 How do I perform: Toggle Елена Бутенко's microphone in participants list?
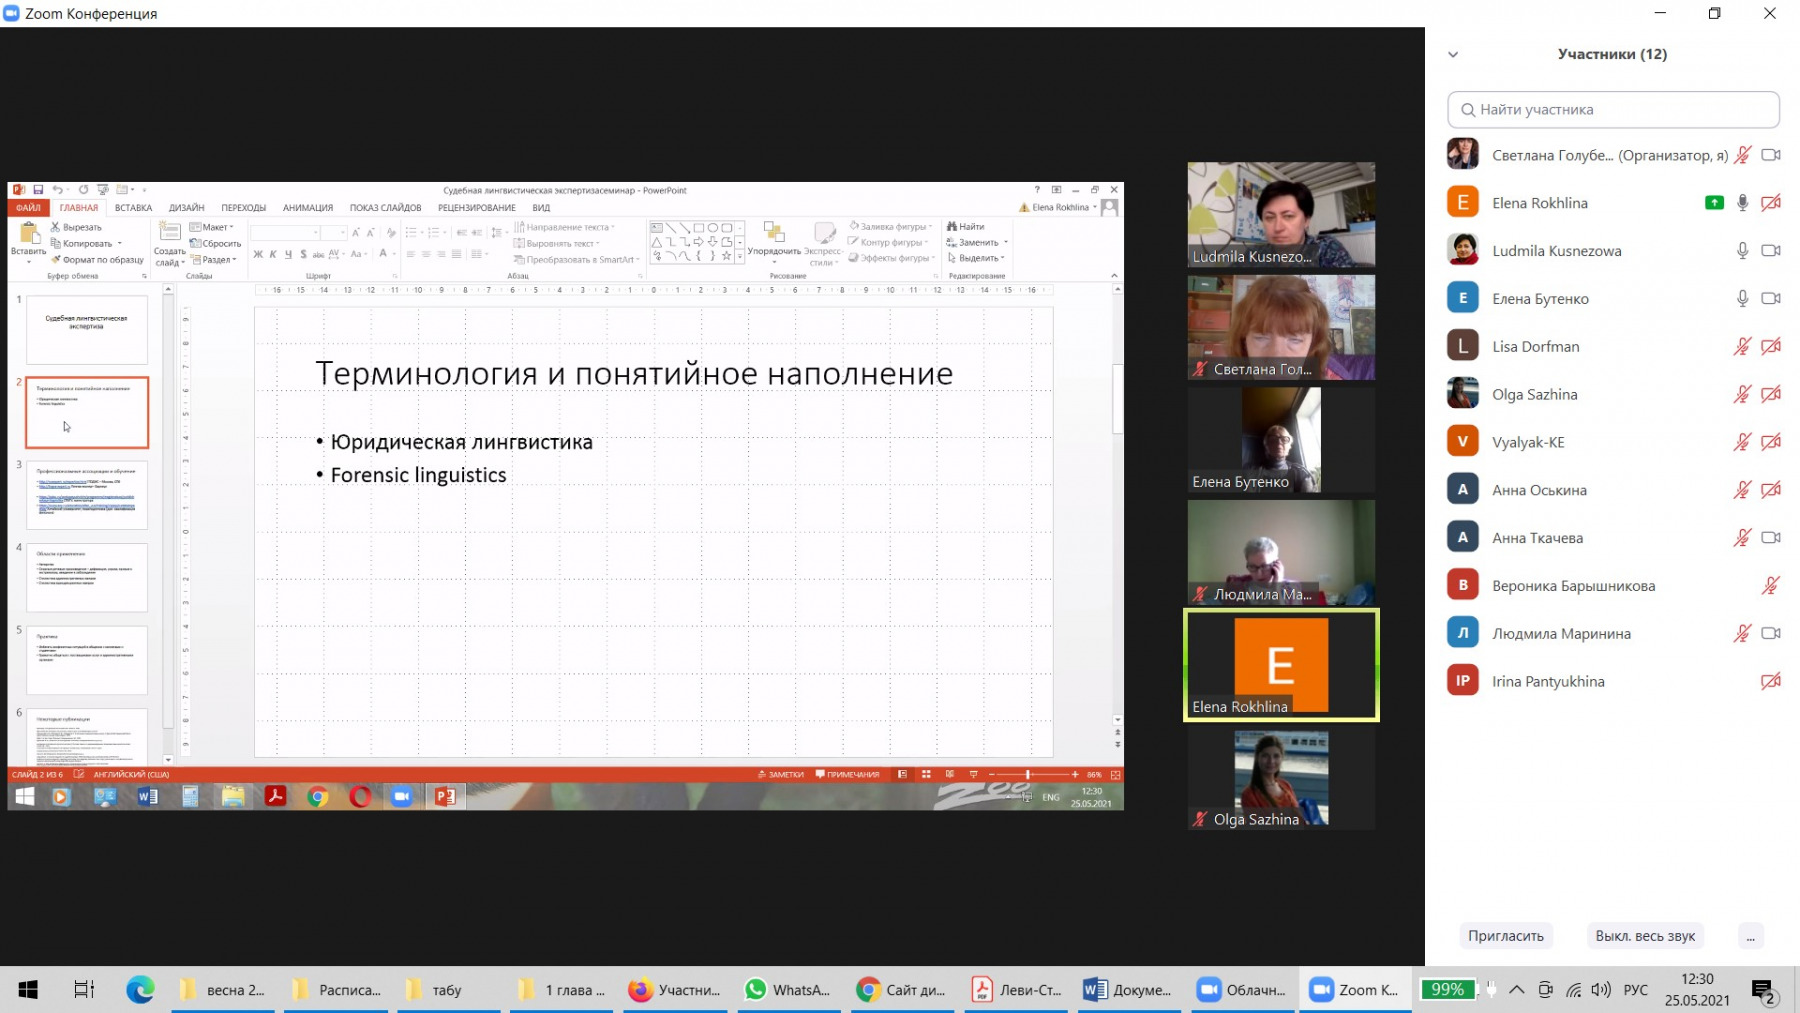click(x=1742, y=299)
